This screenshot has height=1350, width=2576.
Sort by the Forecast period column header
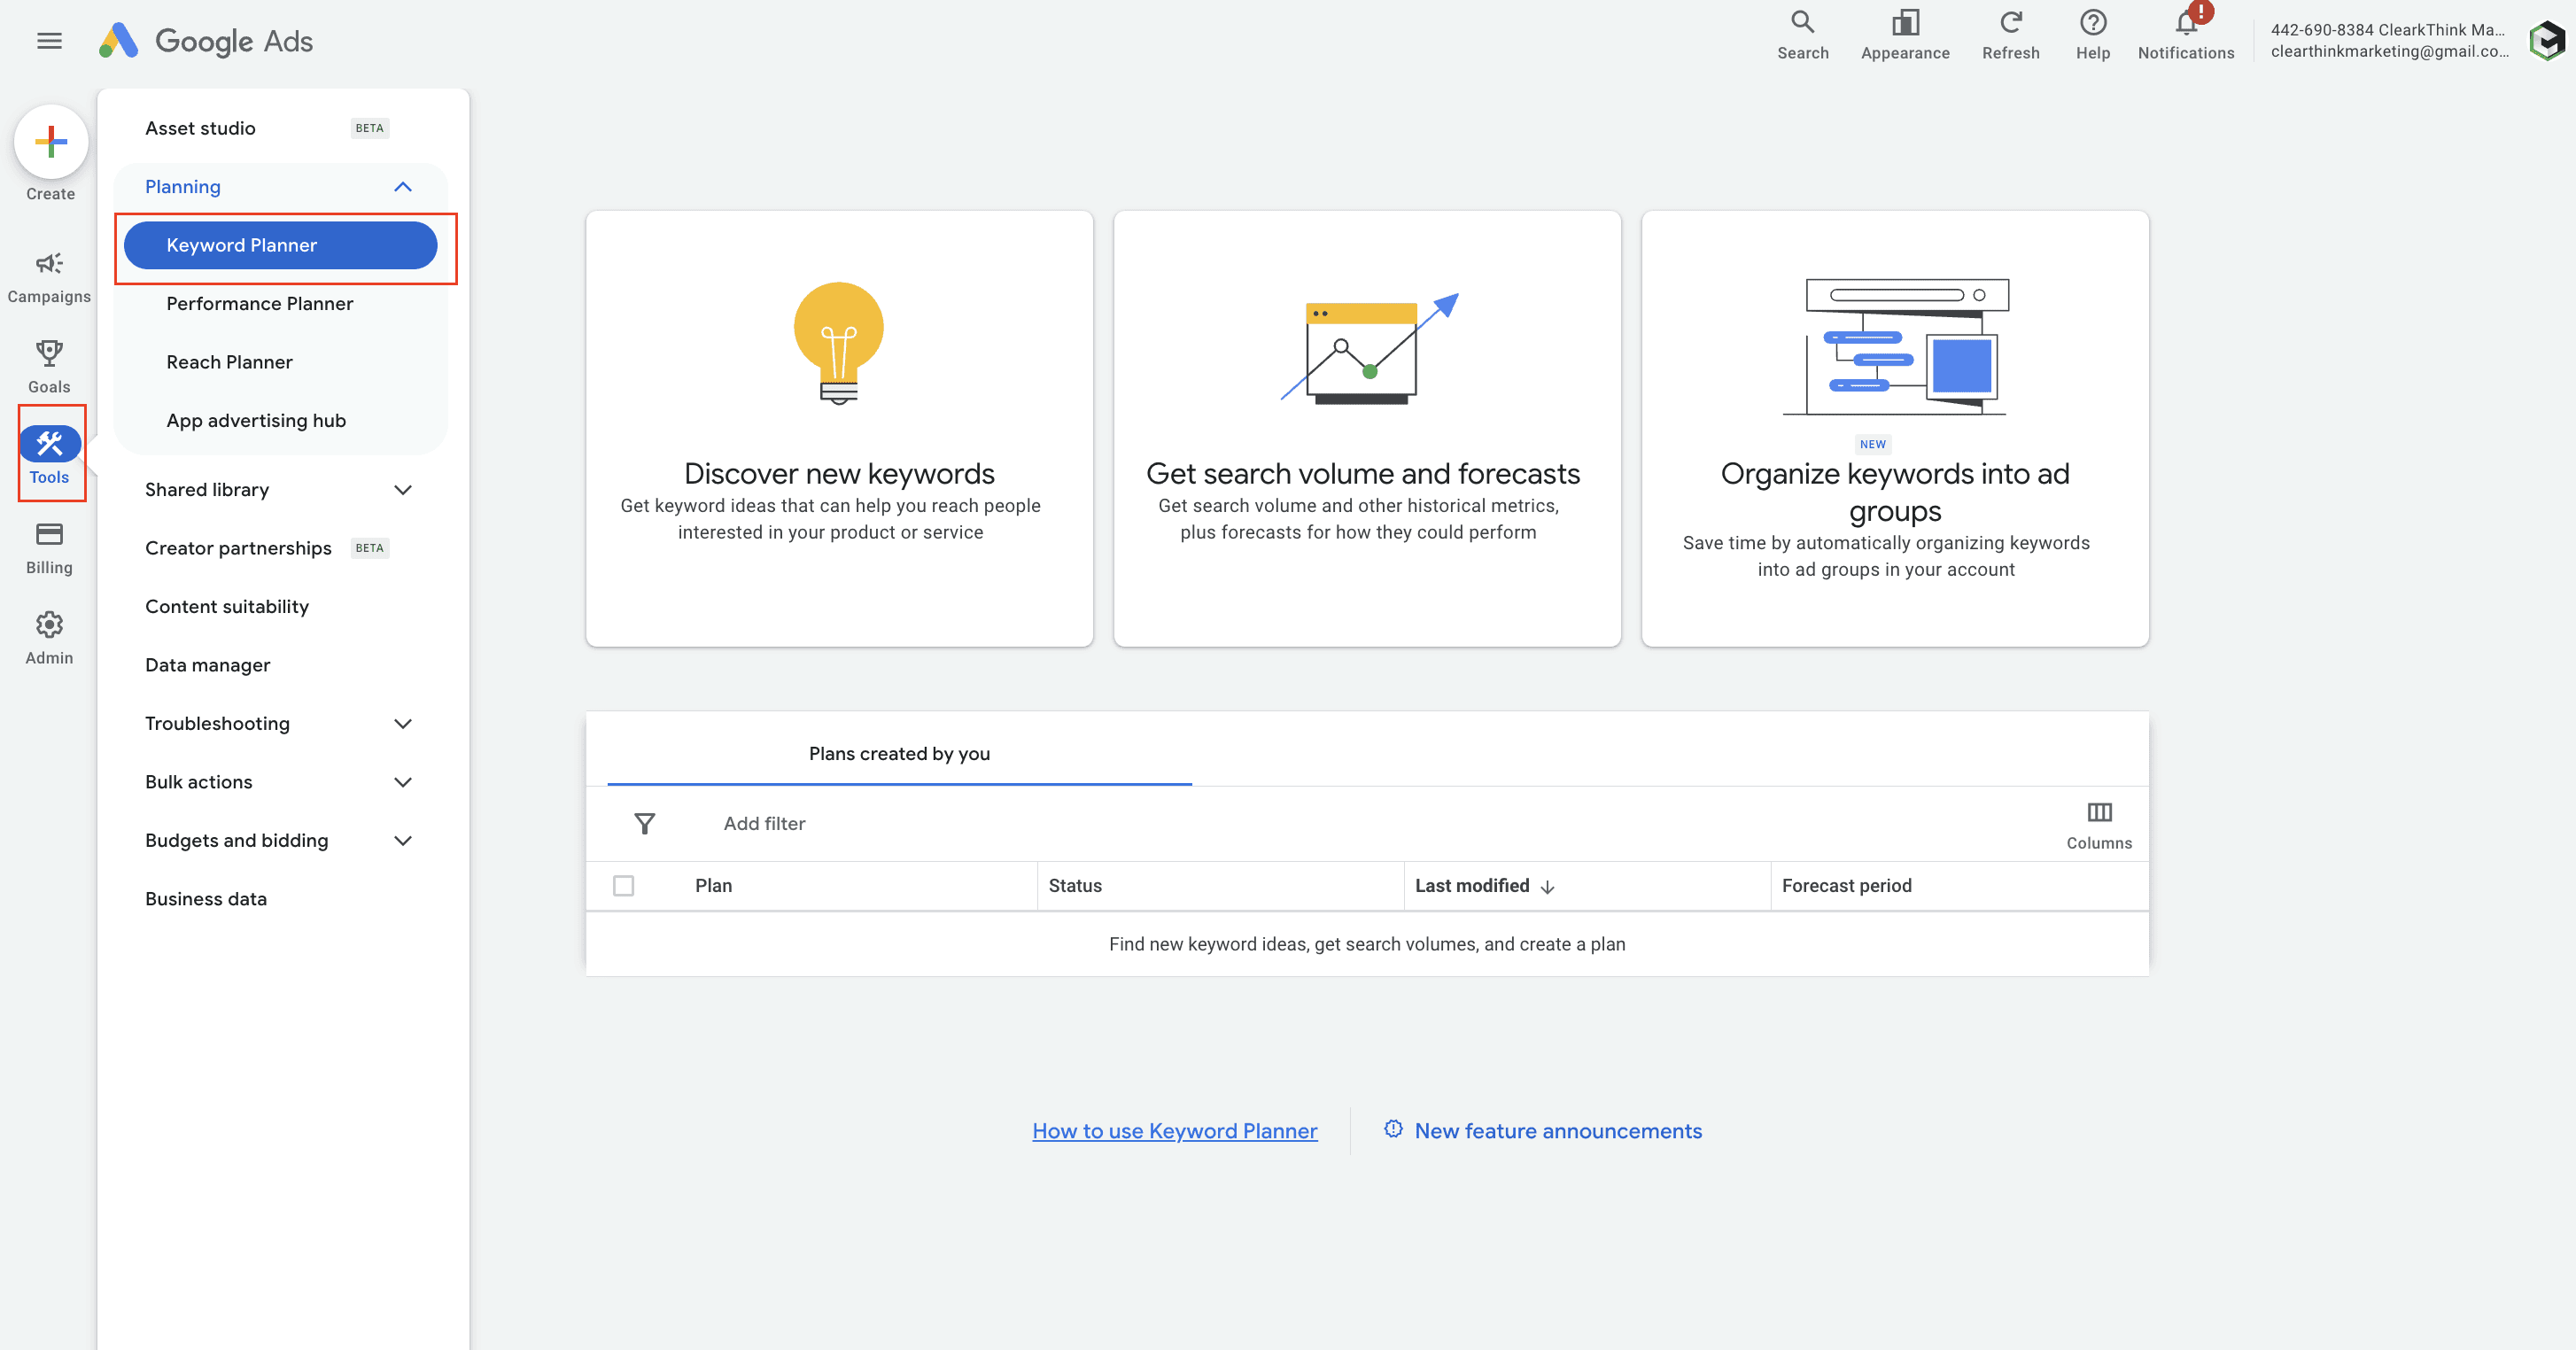pos(1846,886)
